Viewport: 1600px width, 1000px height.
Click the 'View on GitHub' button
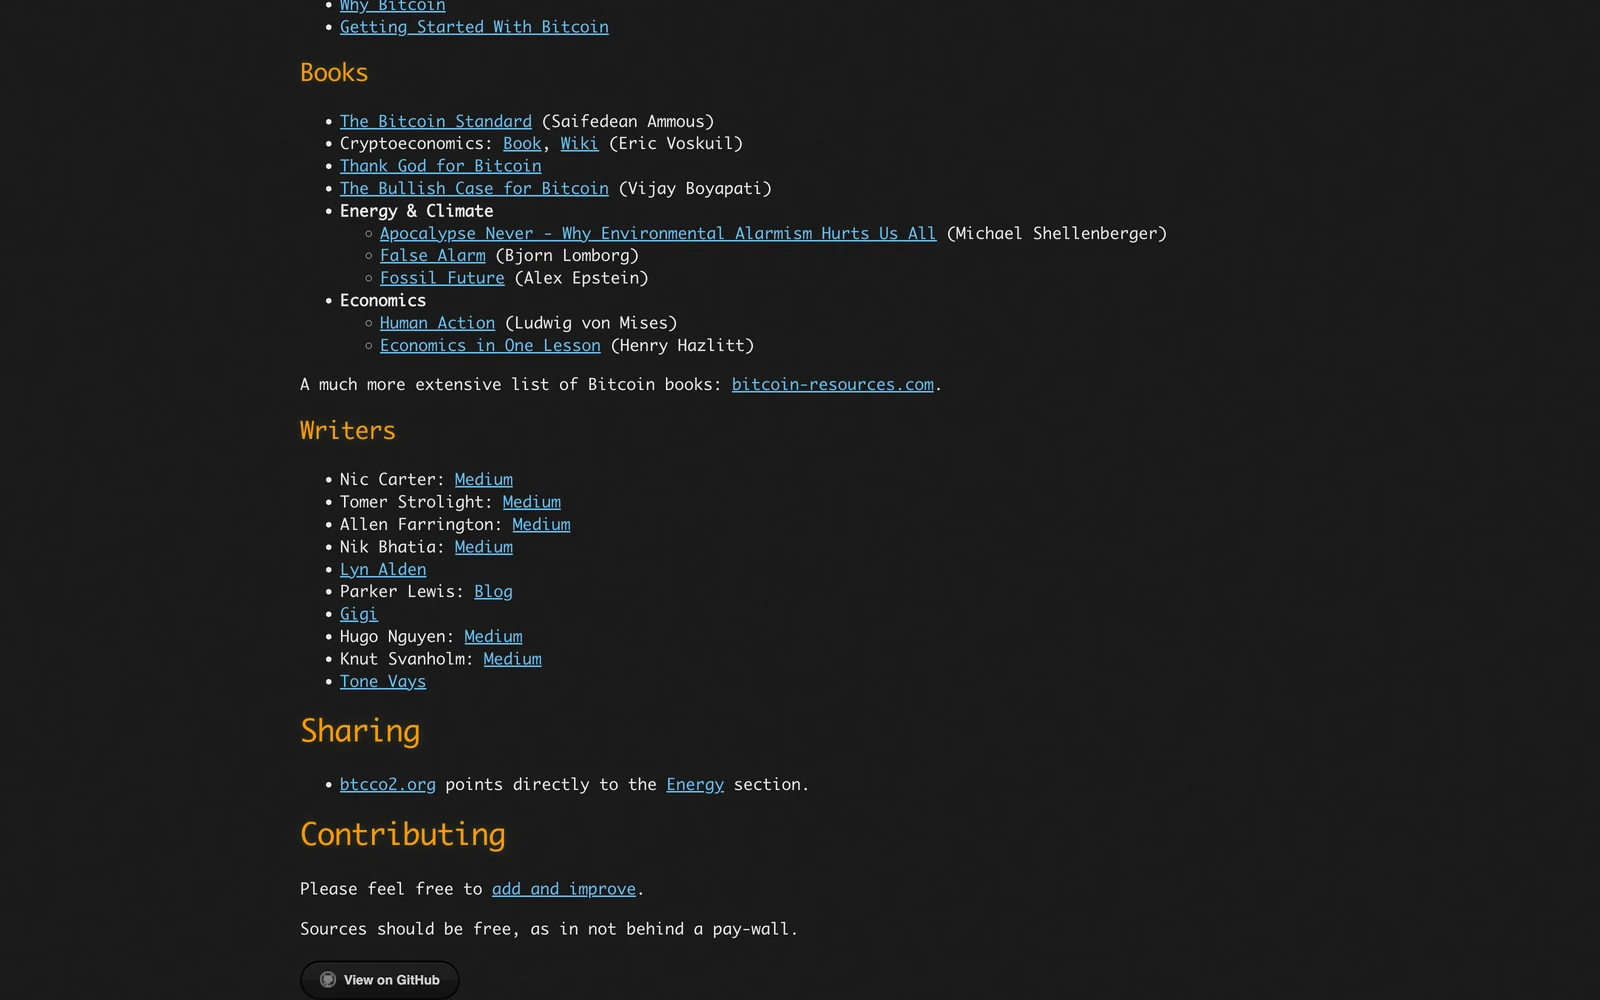(x=380, y=980)
